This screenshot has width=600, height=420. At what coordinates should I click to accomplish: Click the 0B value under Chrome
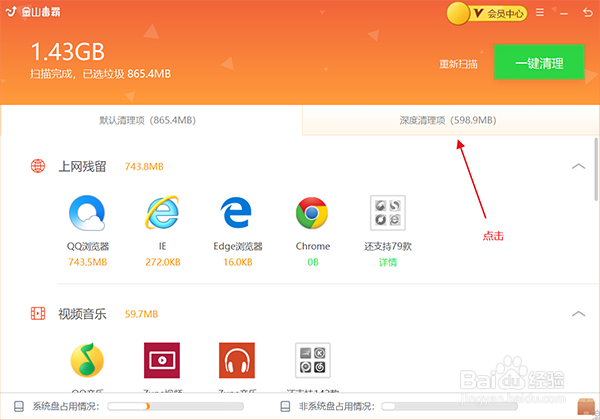click(313, 262)
